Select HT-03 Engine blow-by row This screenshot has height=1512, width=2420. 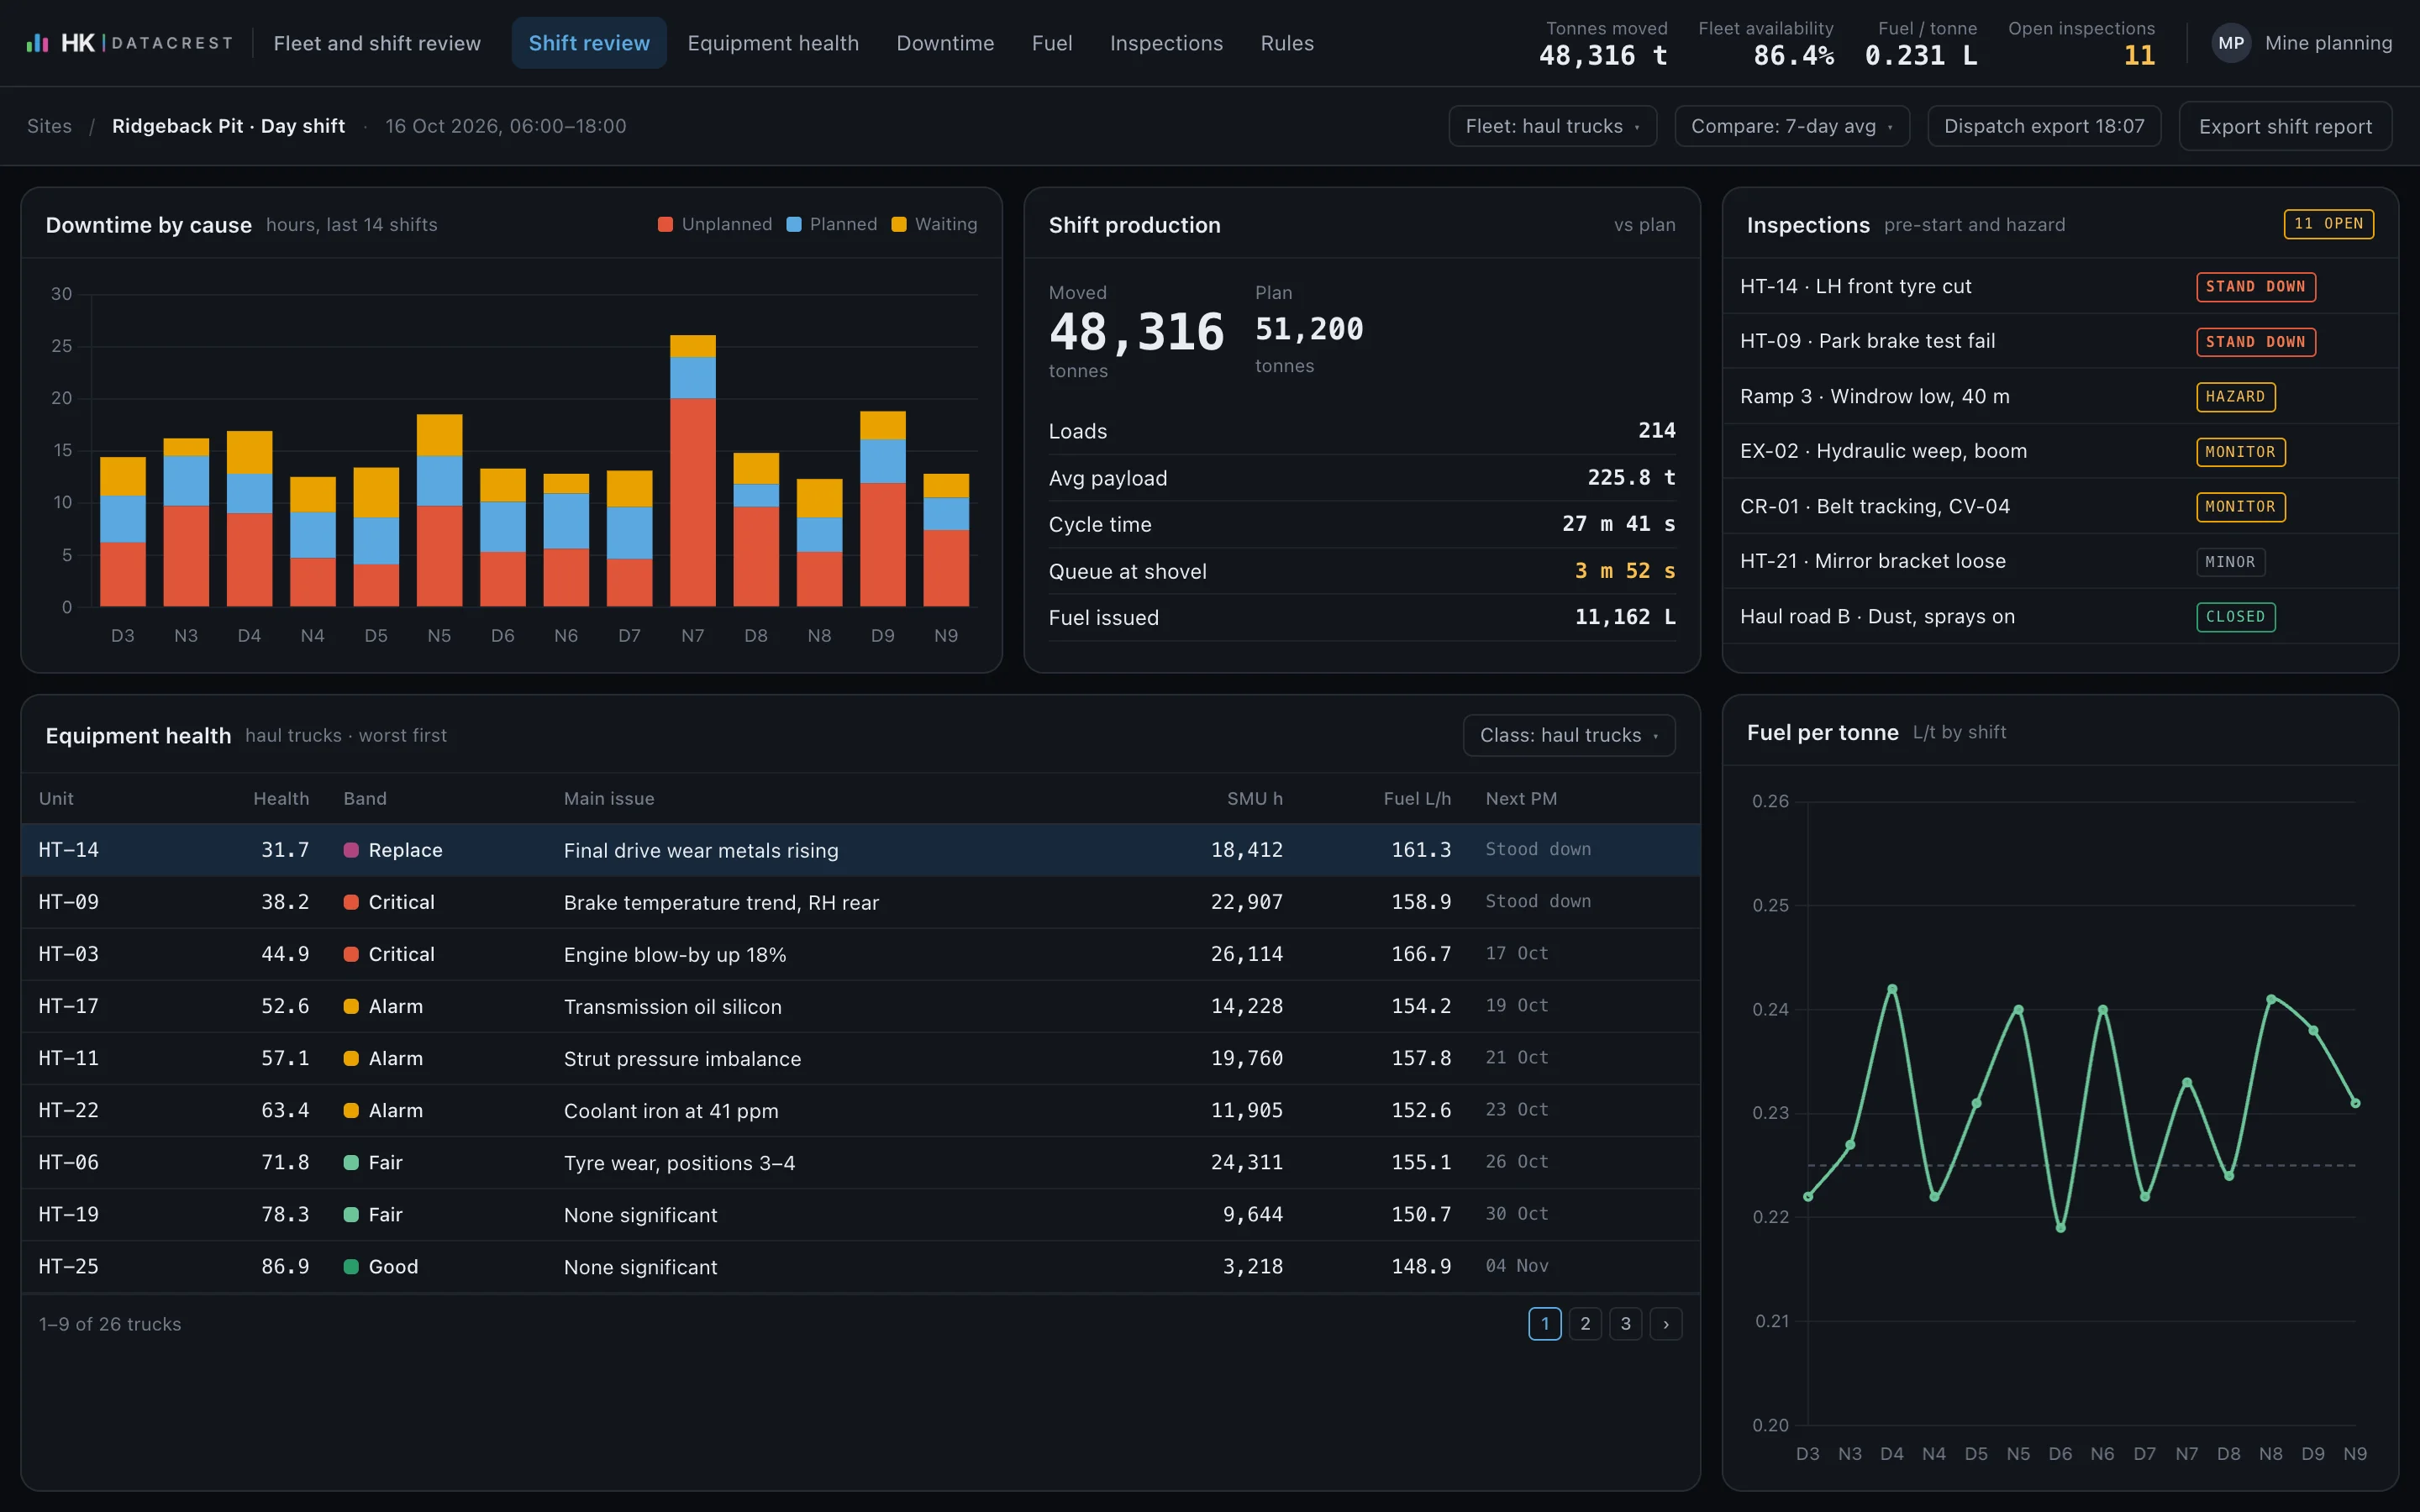pyautogui.click(x=860, y=954)
